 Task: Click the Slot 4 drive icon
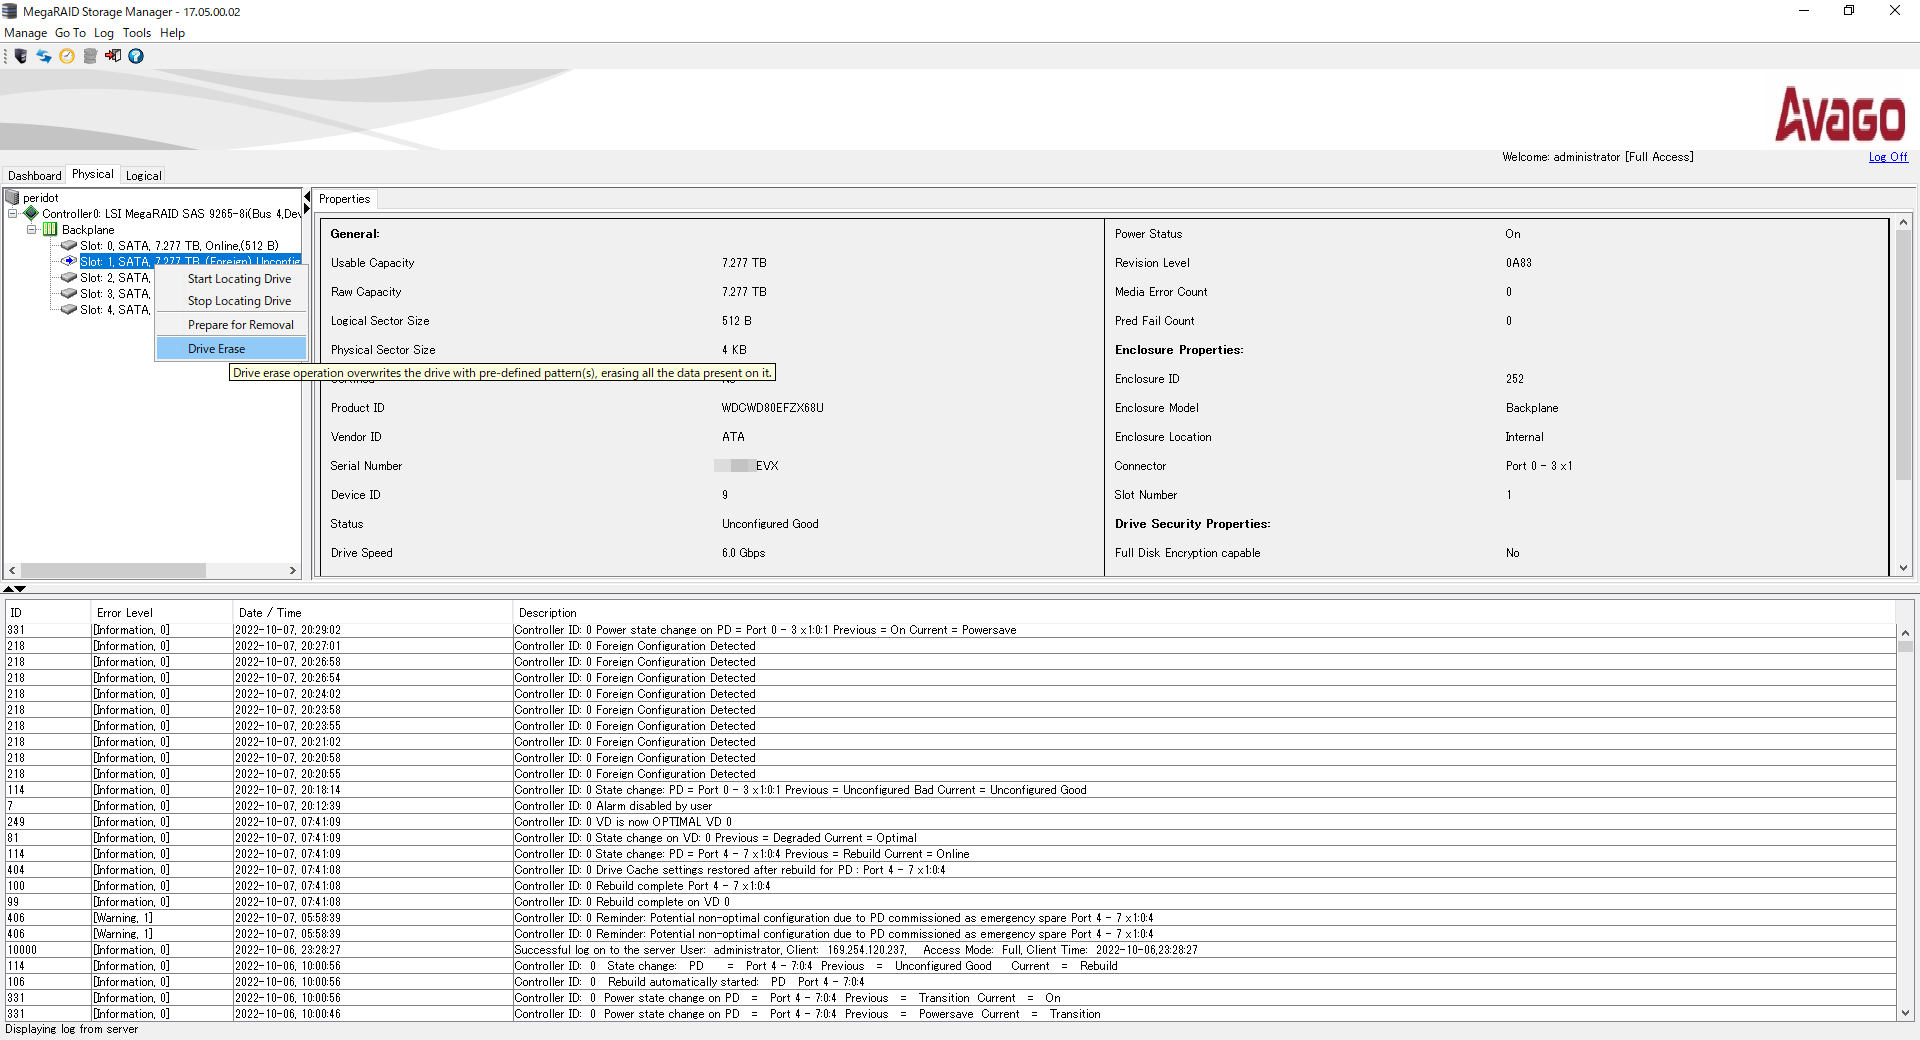[x=69, y=309]
